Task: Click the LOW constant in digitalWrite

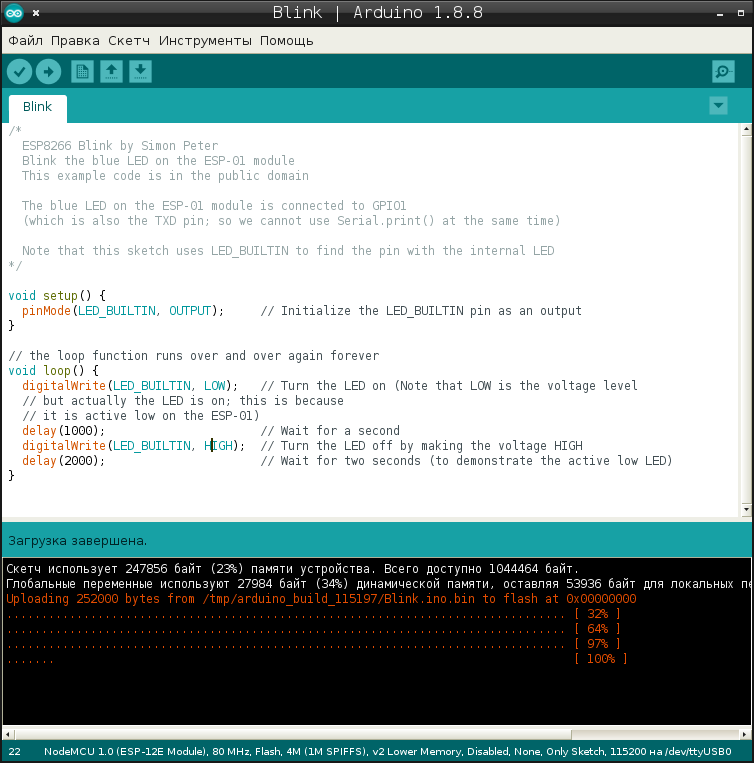Action: [x=215, y=386]
